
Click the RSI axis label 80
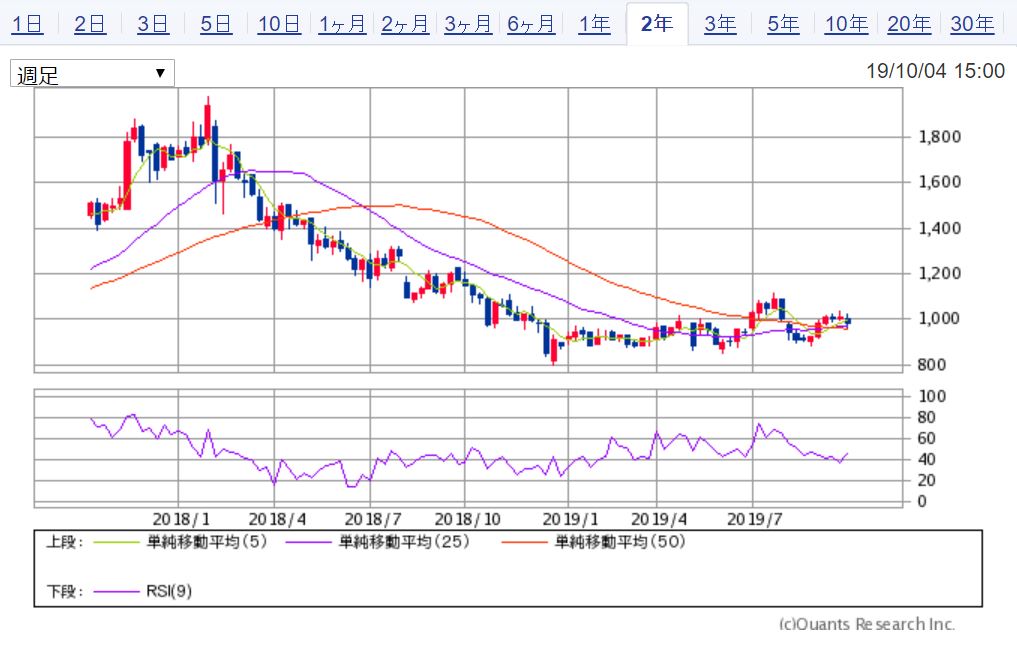pyautogui.click(x=927, y=418)
